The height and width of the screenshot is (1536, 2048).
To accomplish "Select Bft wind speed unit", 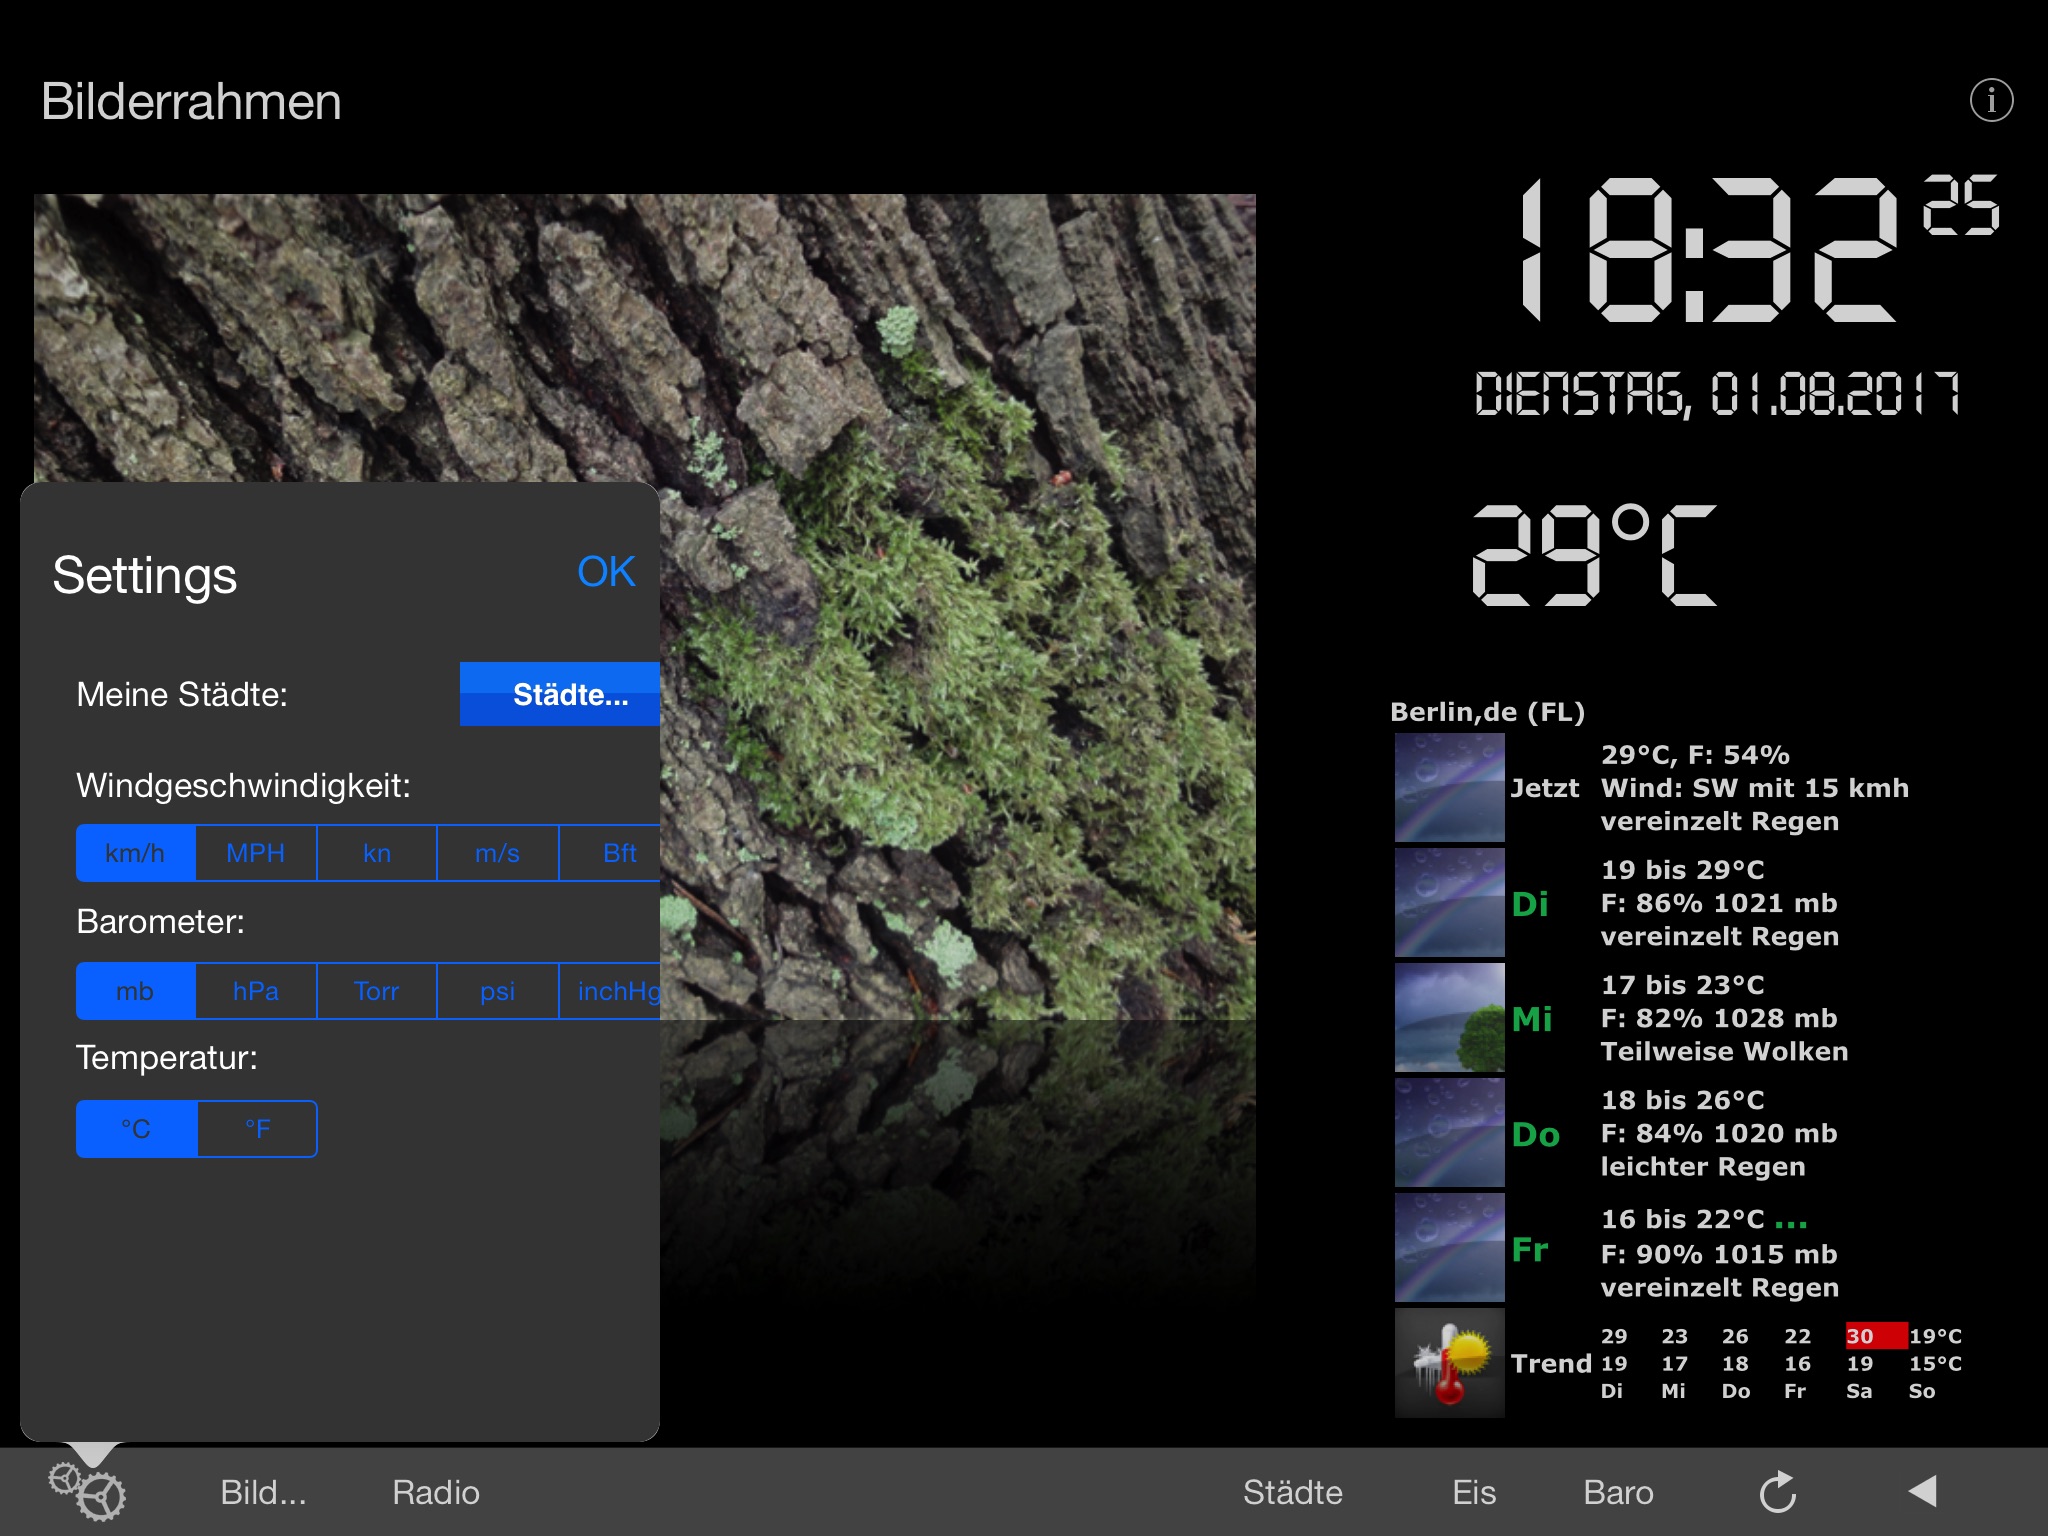I will (x=610, y=853).
